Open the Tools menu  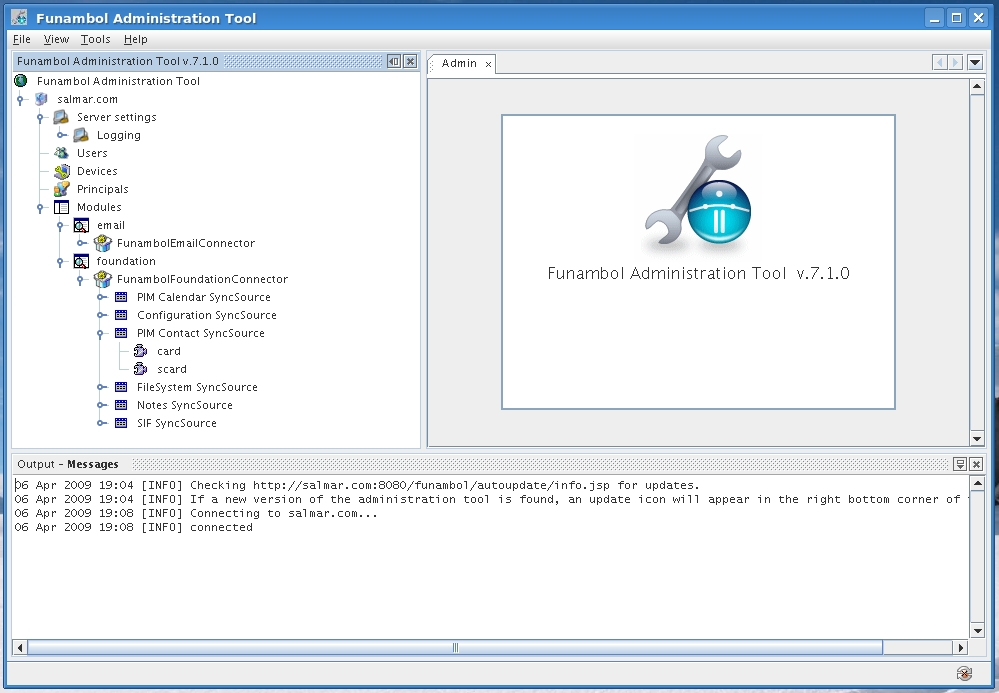pyautogui.click(x=95, y=39)
